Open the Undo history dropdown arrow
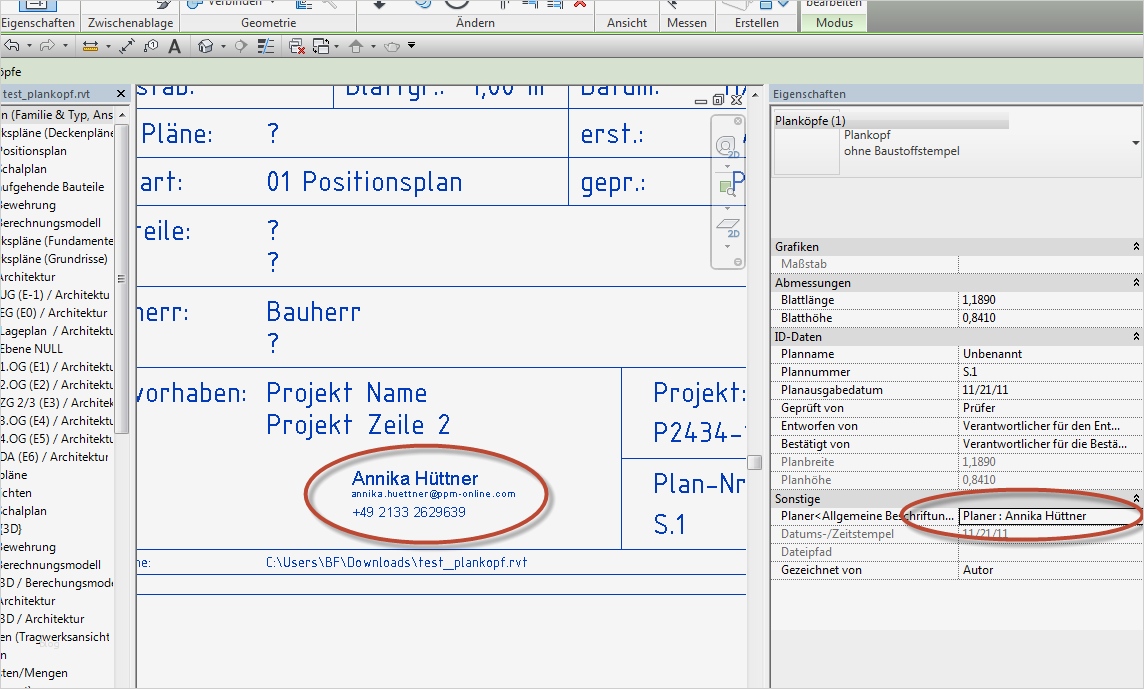This screenshot has width=1144, height=689. tap(29, 46)
